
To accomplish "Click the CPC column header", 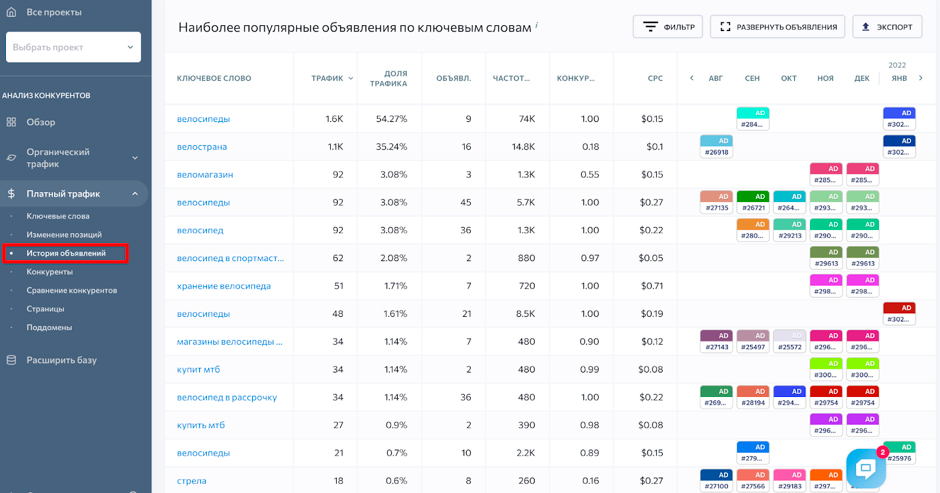I will (655, 79).
